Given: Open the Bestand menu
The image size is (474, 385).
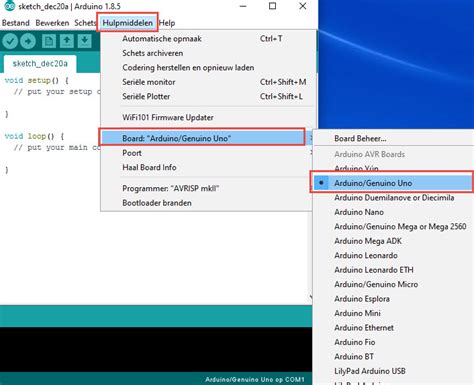Looking at the screenshot, I should pyautogui.click(x=16, y=23).
